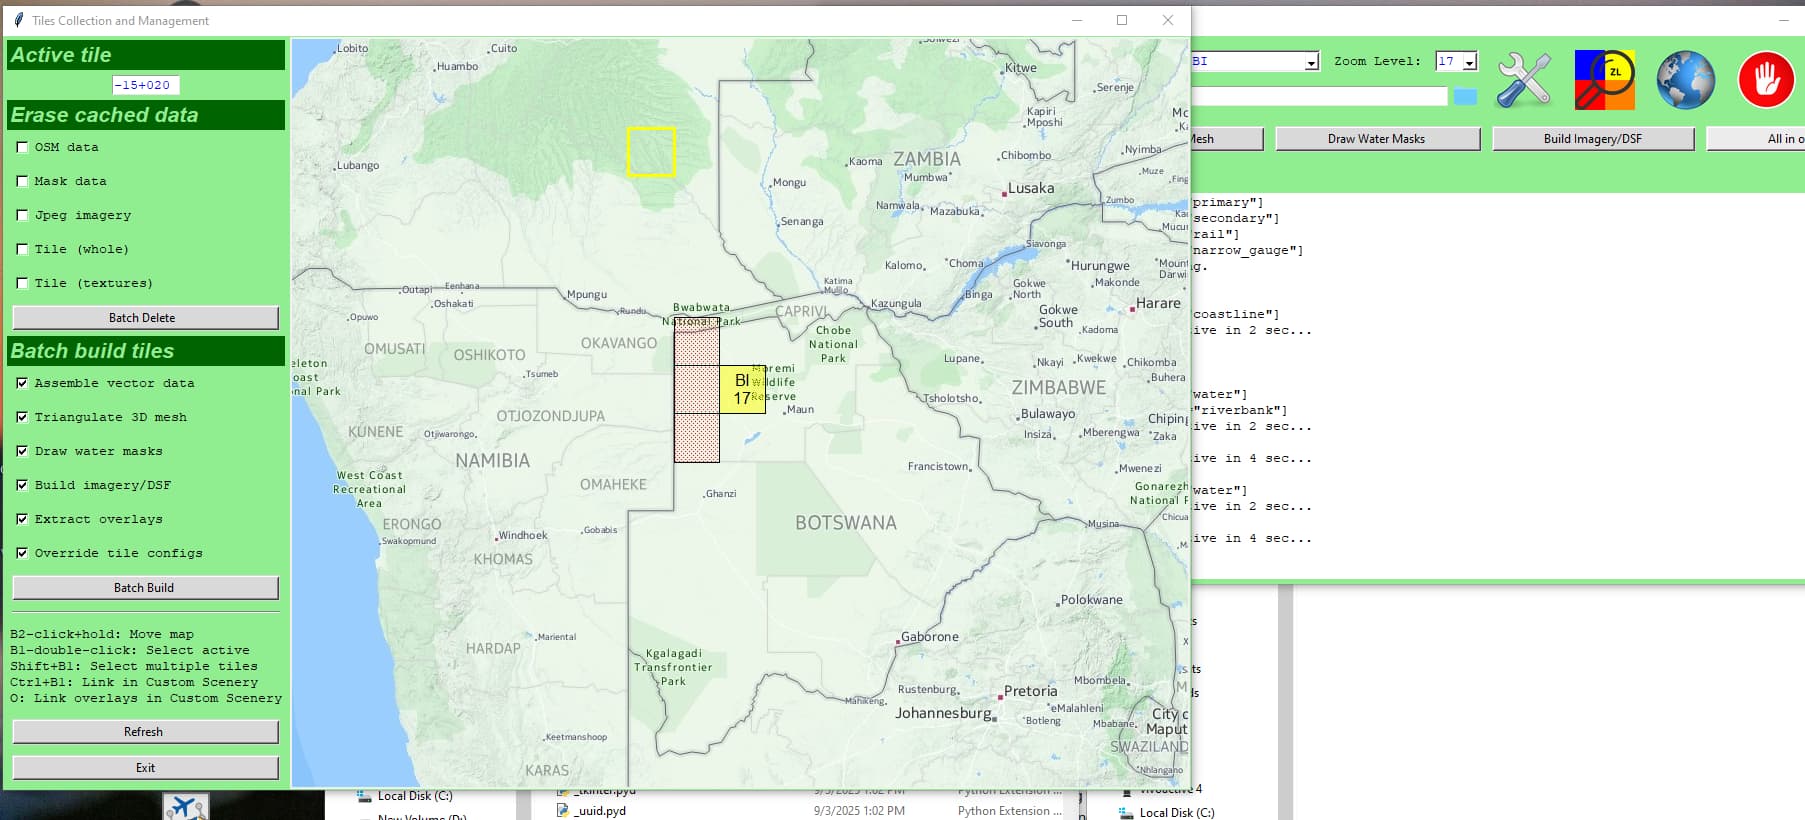Click the blue folder browse icon

tap(1465, 97)
